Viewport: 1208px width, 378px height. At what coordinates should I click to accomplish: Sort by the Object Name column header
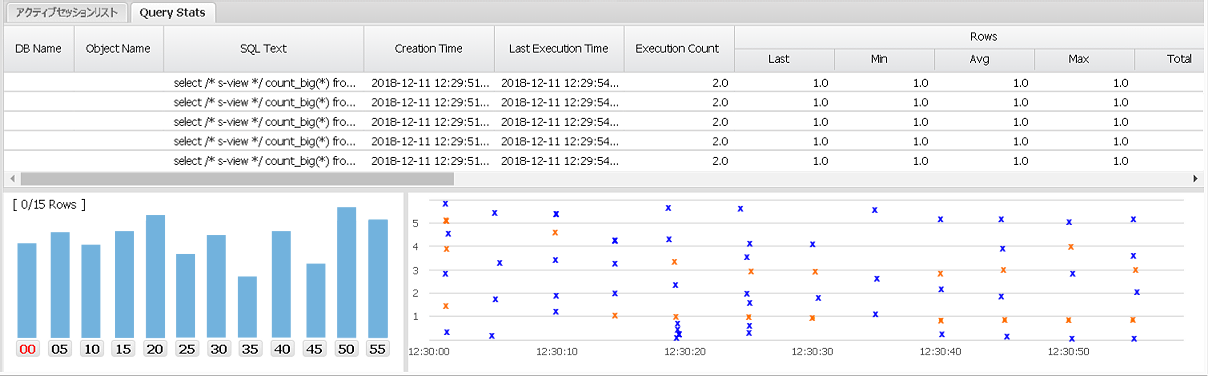coord(119,47)
